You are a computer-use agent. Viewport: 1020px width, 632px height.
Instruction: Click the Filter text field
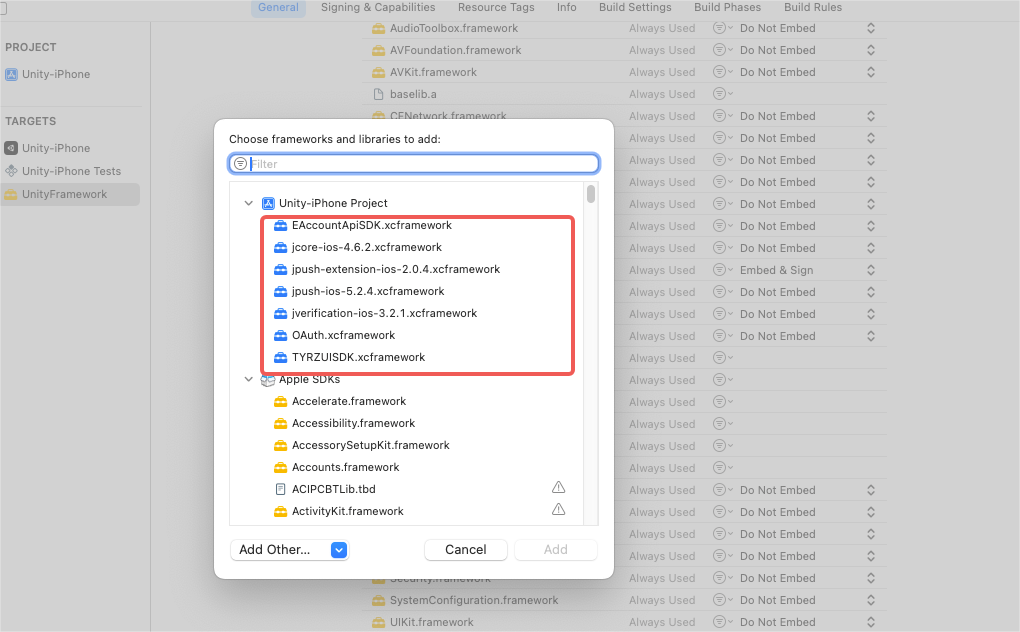click(414, 164)
